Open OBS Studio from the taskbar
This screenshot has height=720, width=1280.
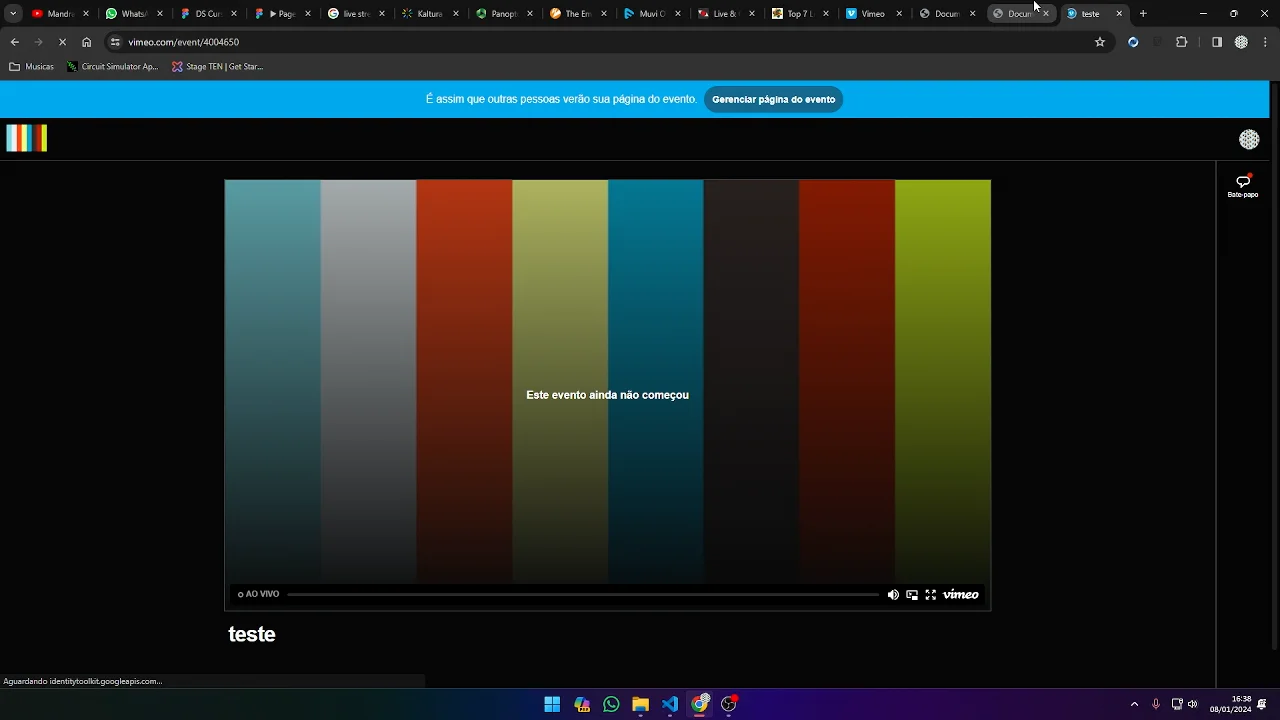click(729, 704)
